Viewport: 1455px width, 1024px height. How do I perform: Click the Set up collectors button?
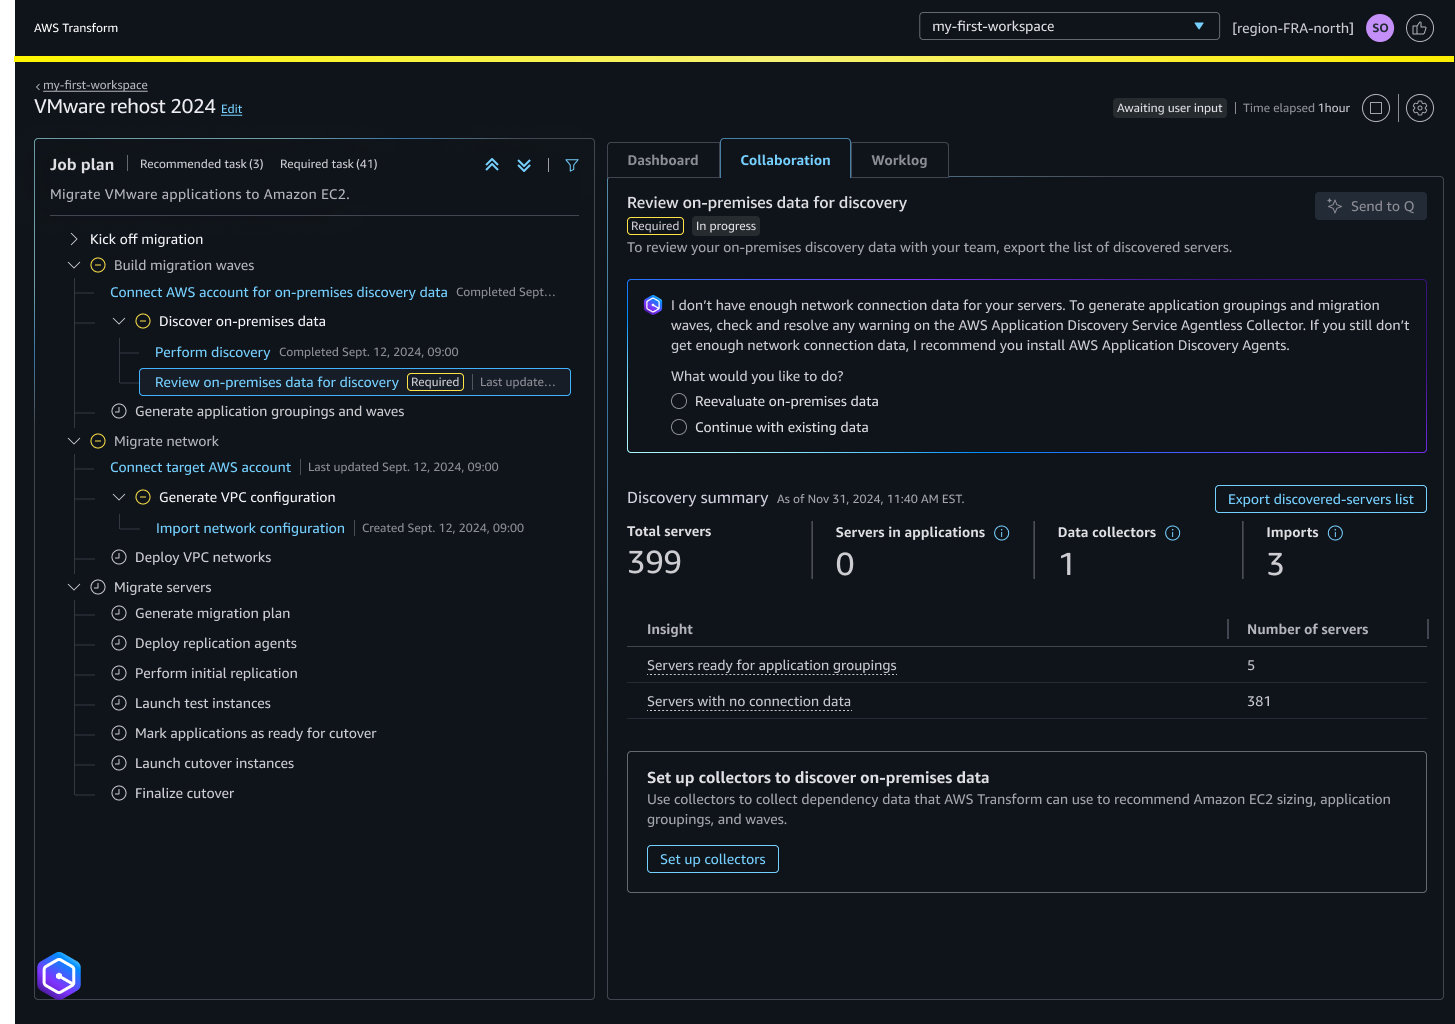712,859
